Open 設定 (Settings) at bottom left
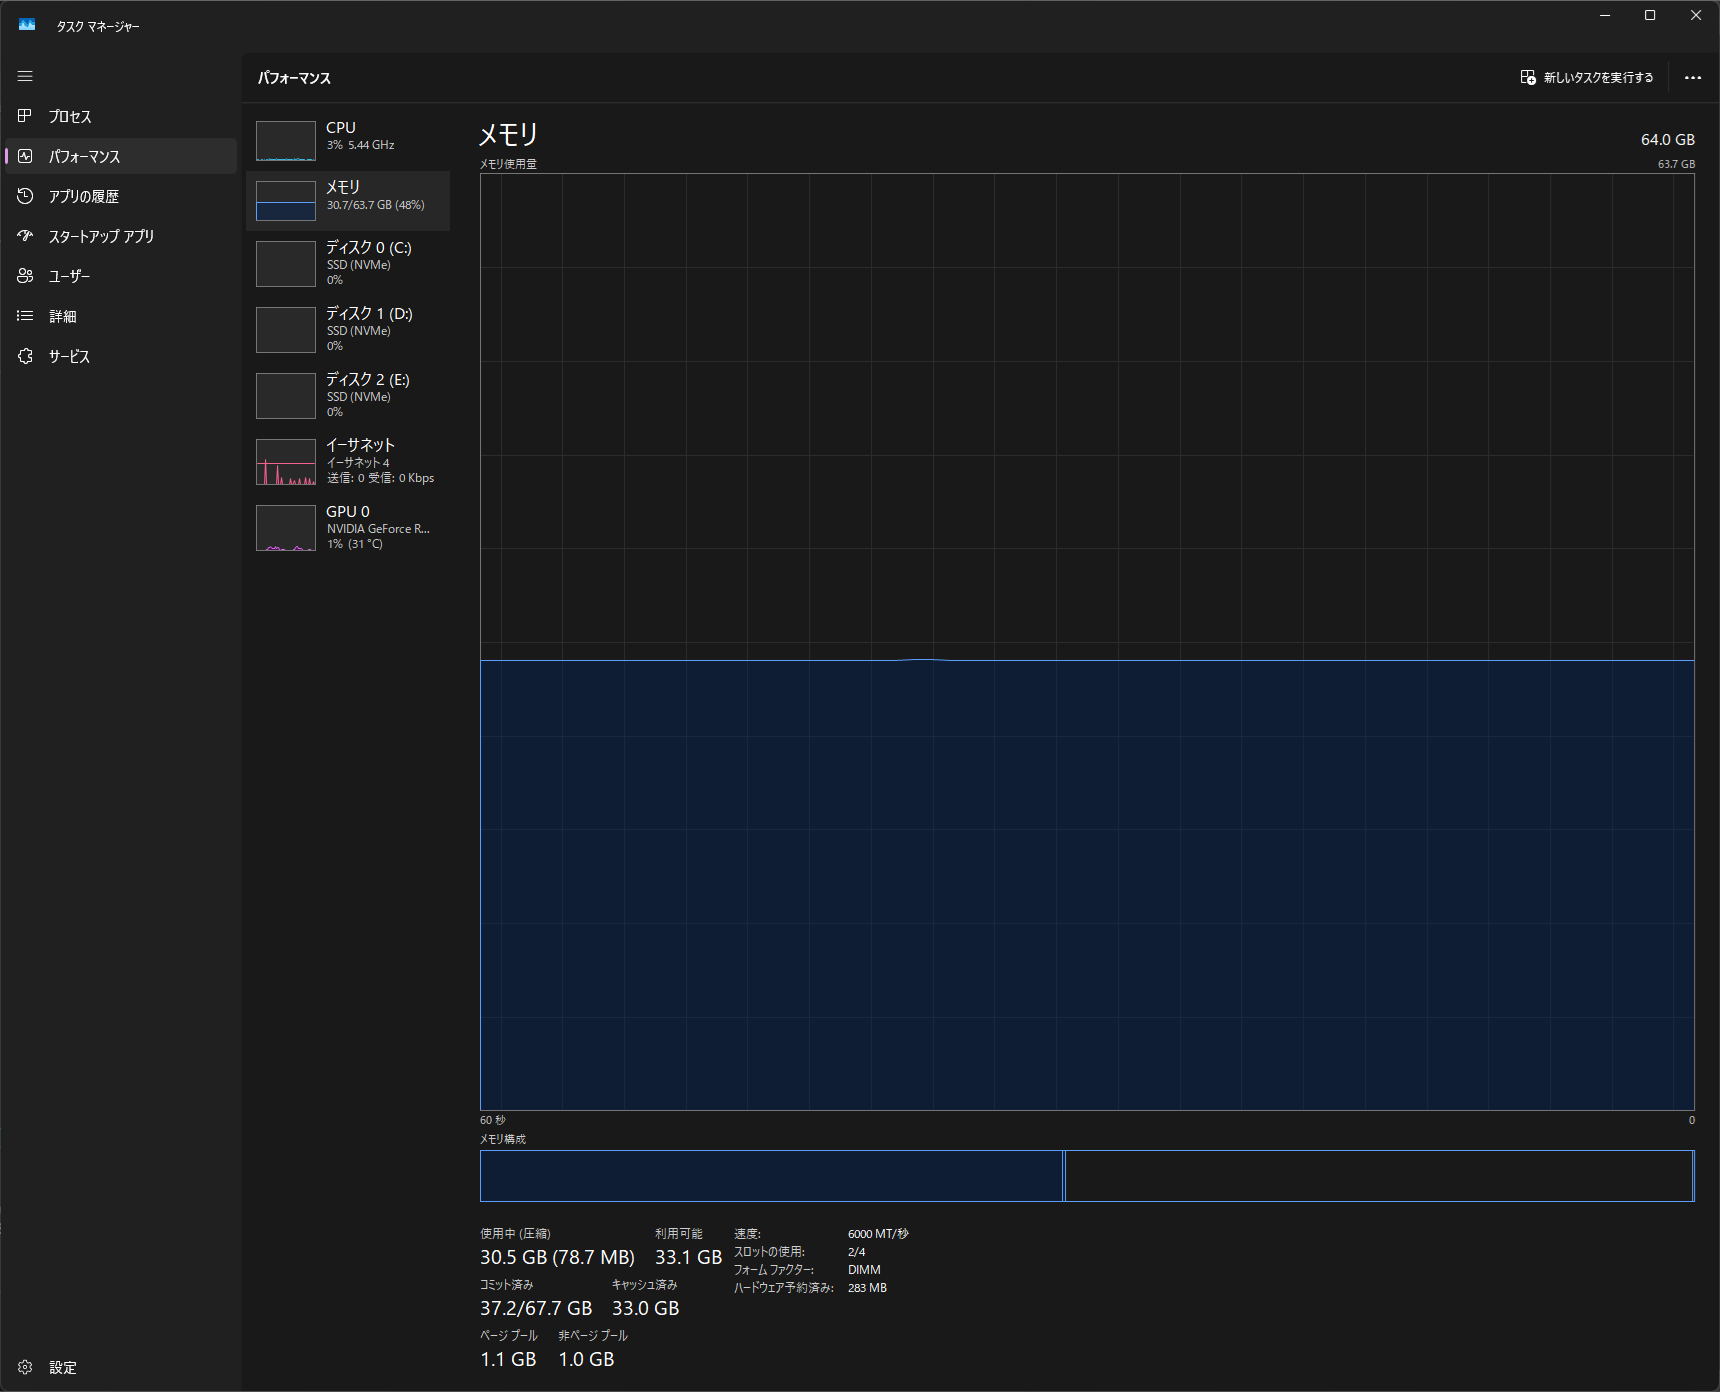1720x1392 pixels. coord(62,1367)
